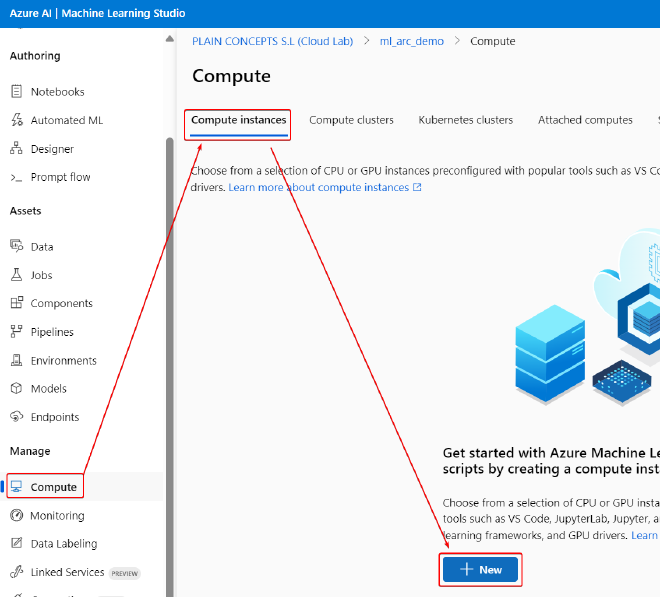Click the PREVIEW badge beside Linked Services

click(125, 573)
